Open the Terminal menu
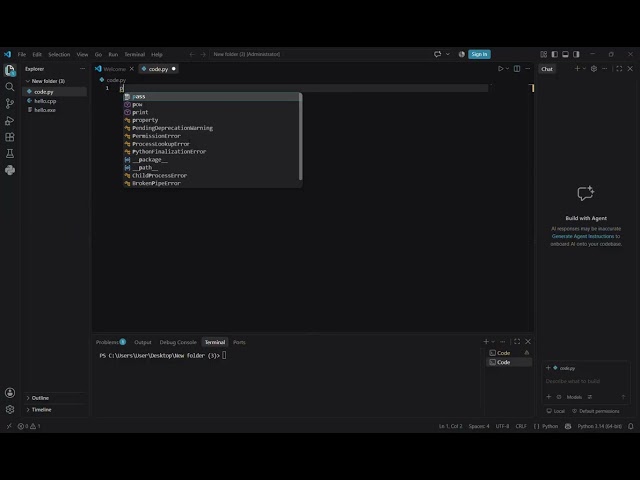640x480 pixels. point(135,54)
